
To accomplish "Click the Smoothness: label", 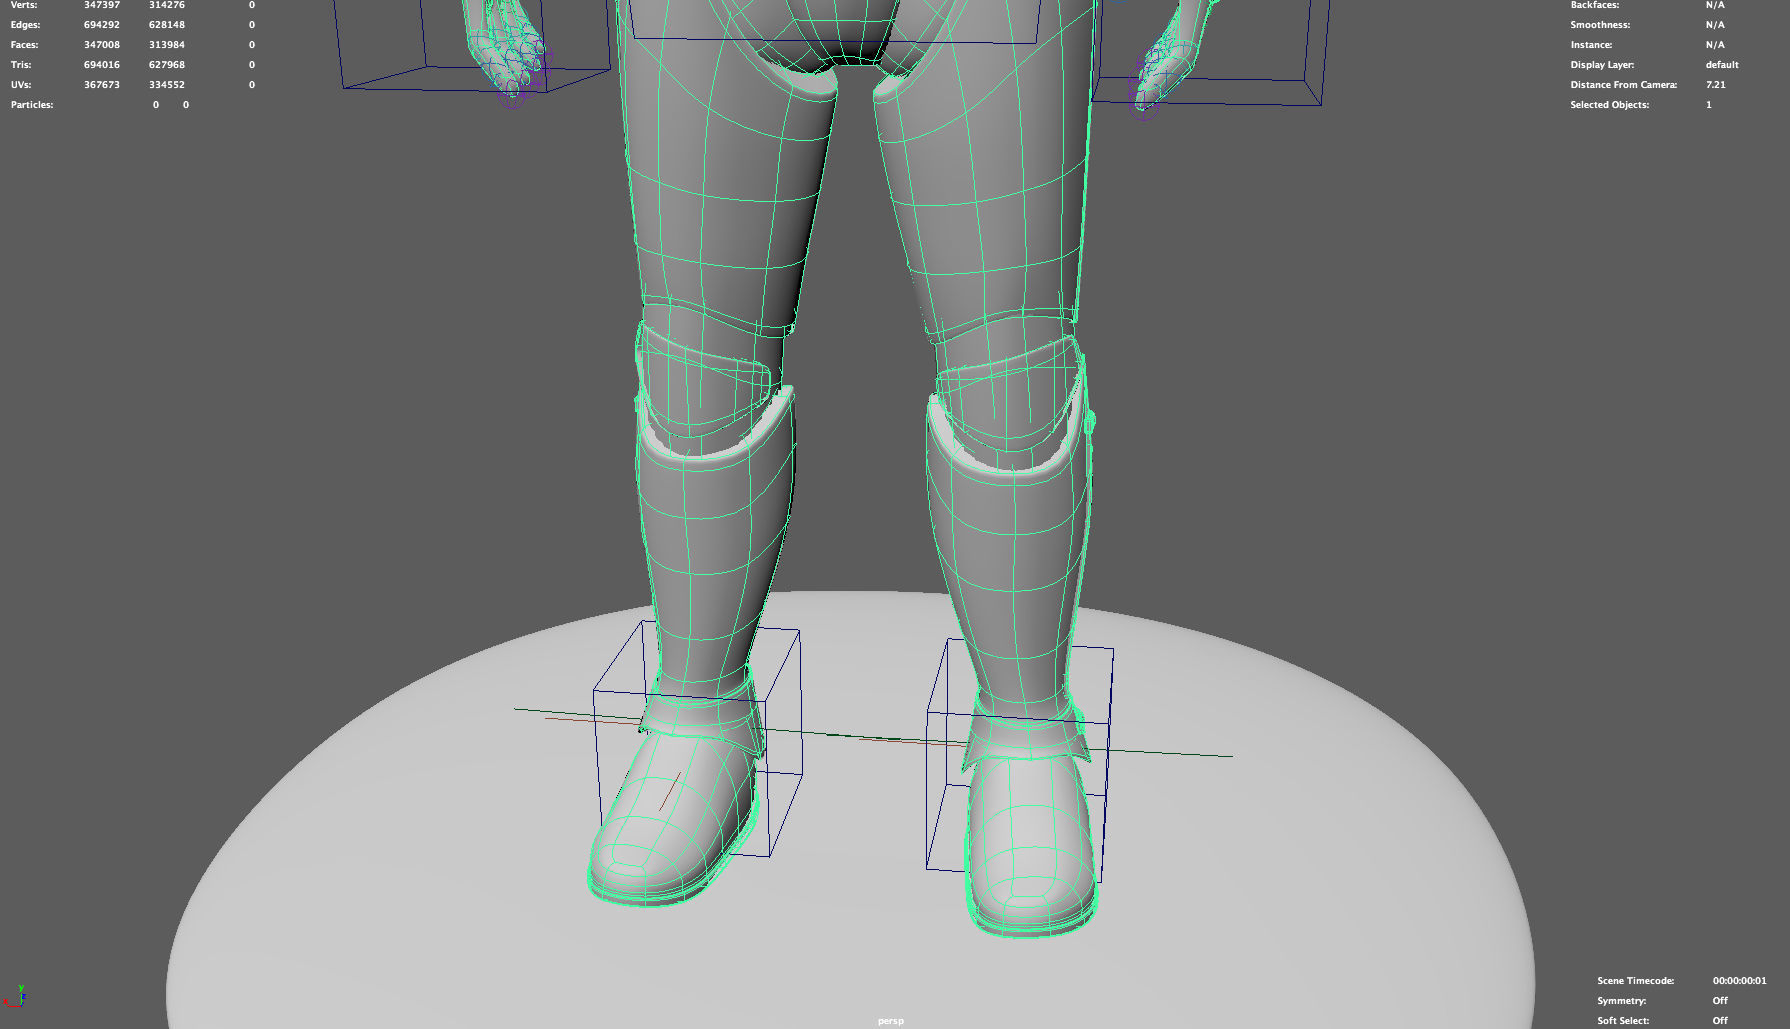I will (1600, 25).
